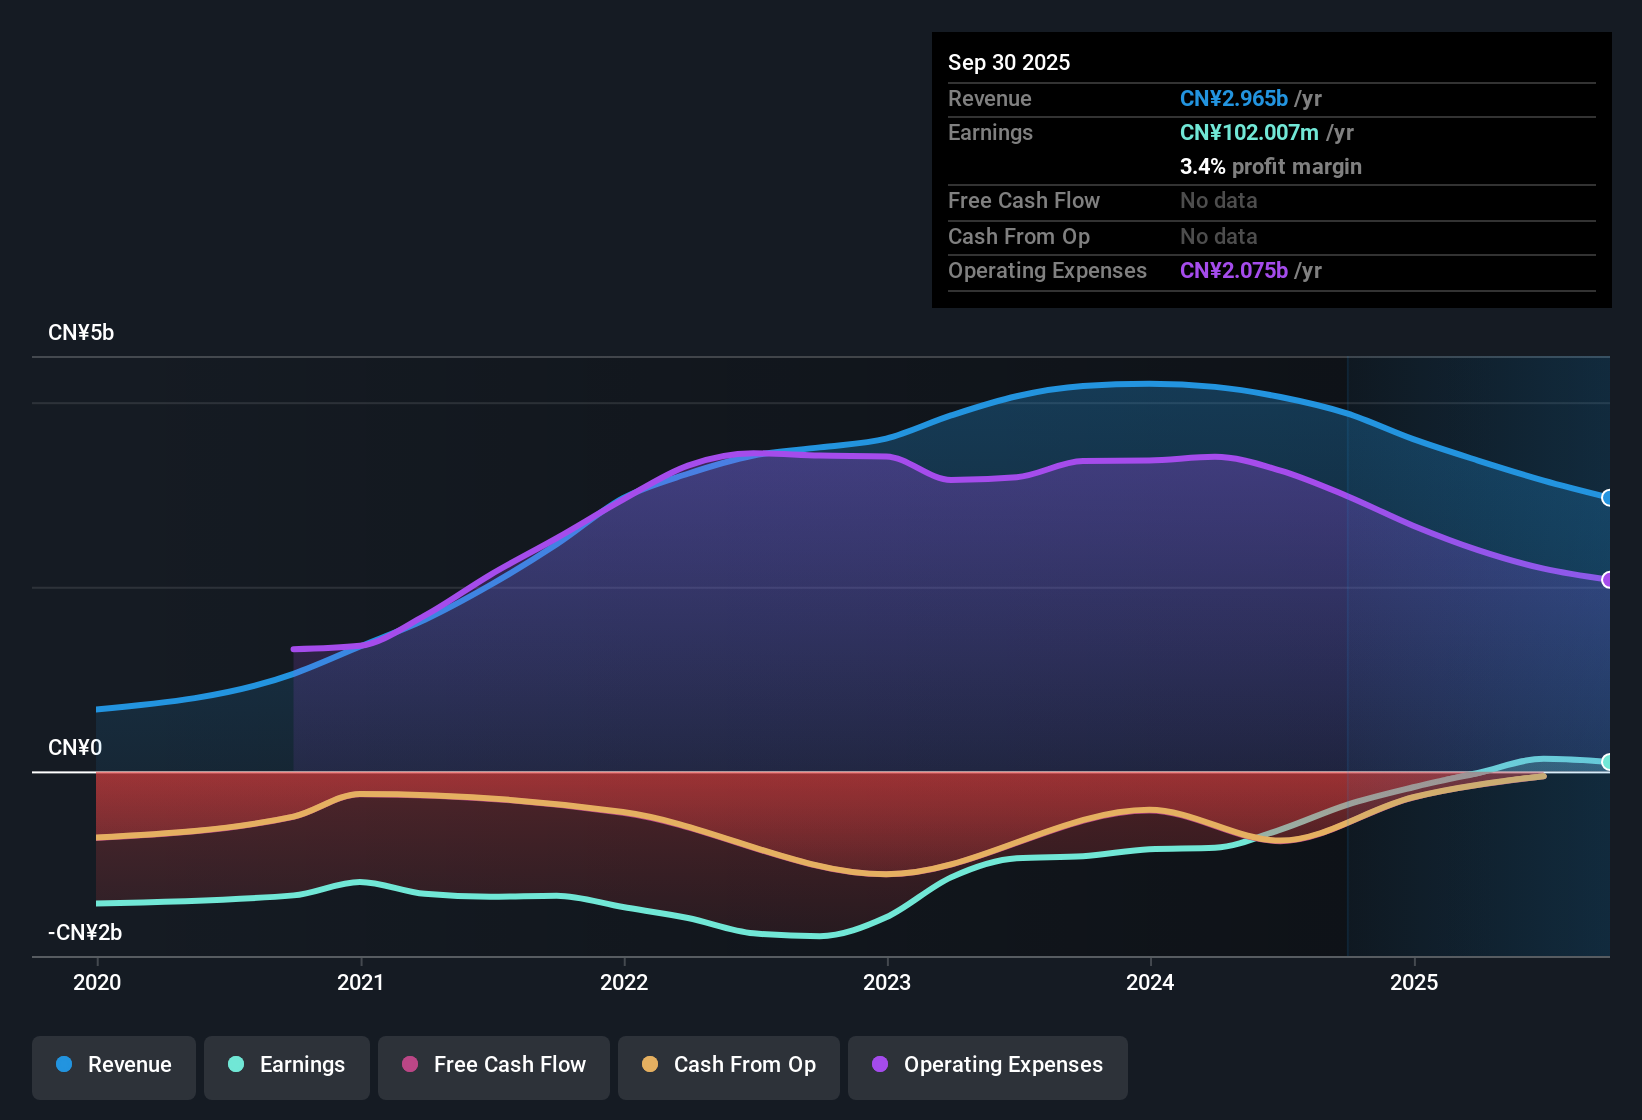Click the Revenue endpoint marker on the chart

pyautogui.click(x=1608, y=497)
